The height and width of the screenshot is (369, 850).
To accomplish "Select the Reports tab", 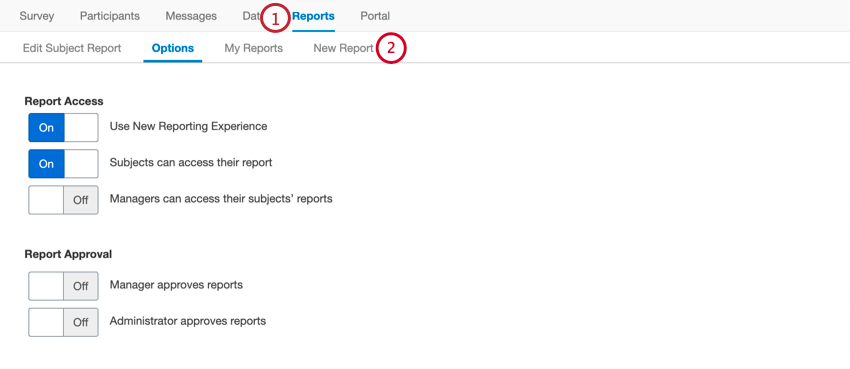I will click(x=313, y=16).
